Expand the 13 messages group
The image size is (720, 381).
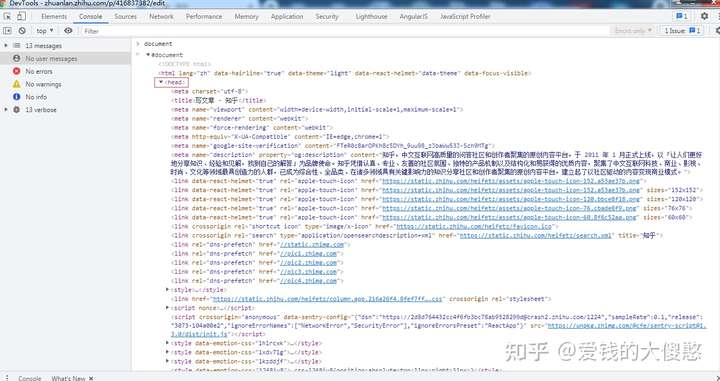pos(6,45)
